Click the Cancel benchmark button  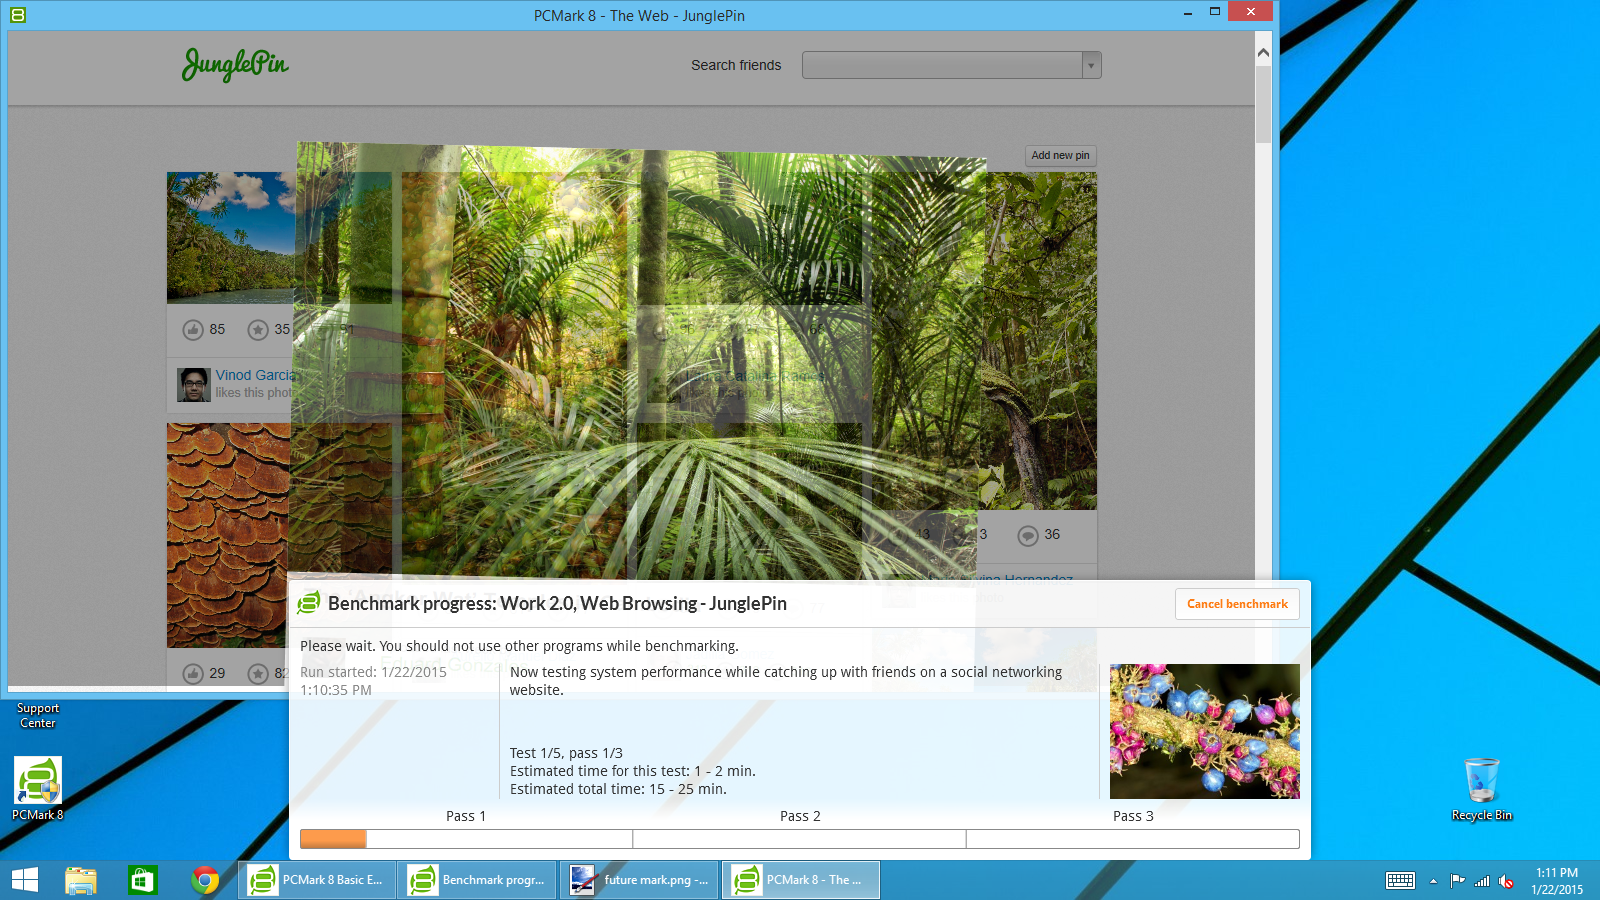(x=1237, y=604)
